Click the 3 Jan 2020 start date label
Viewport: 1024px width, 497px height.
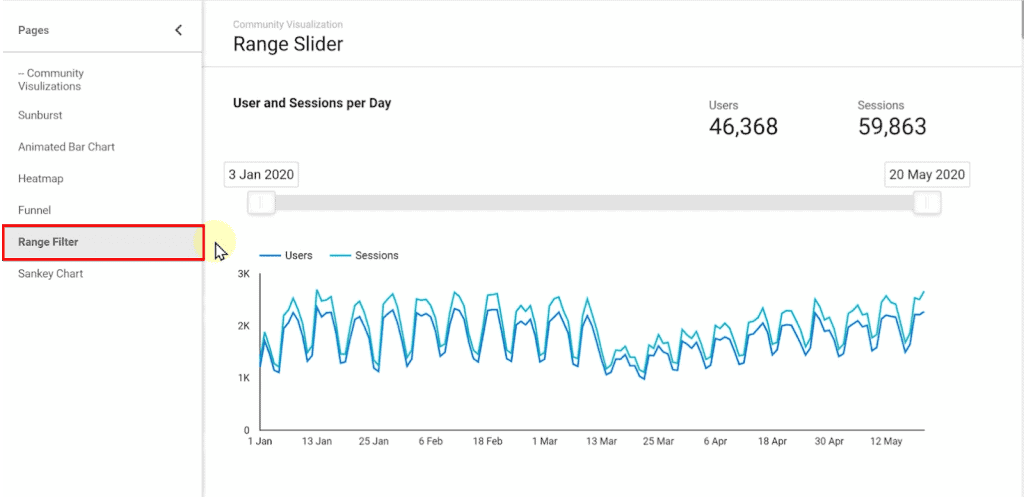point(261,175)
